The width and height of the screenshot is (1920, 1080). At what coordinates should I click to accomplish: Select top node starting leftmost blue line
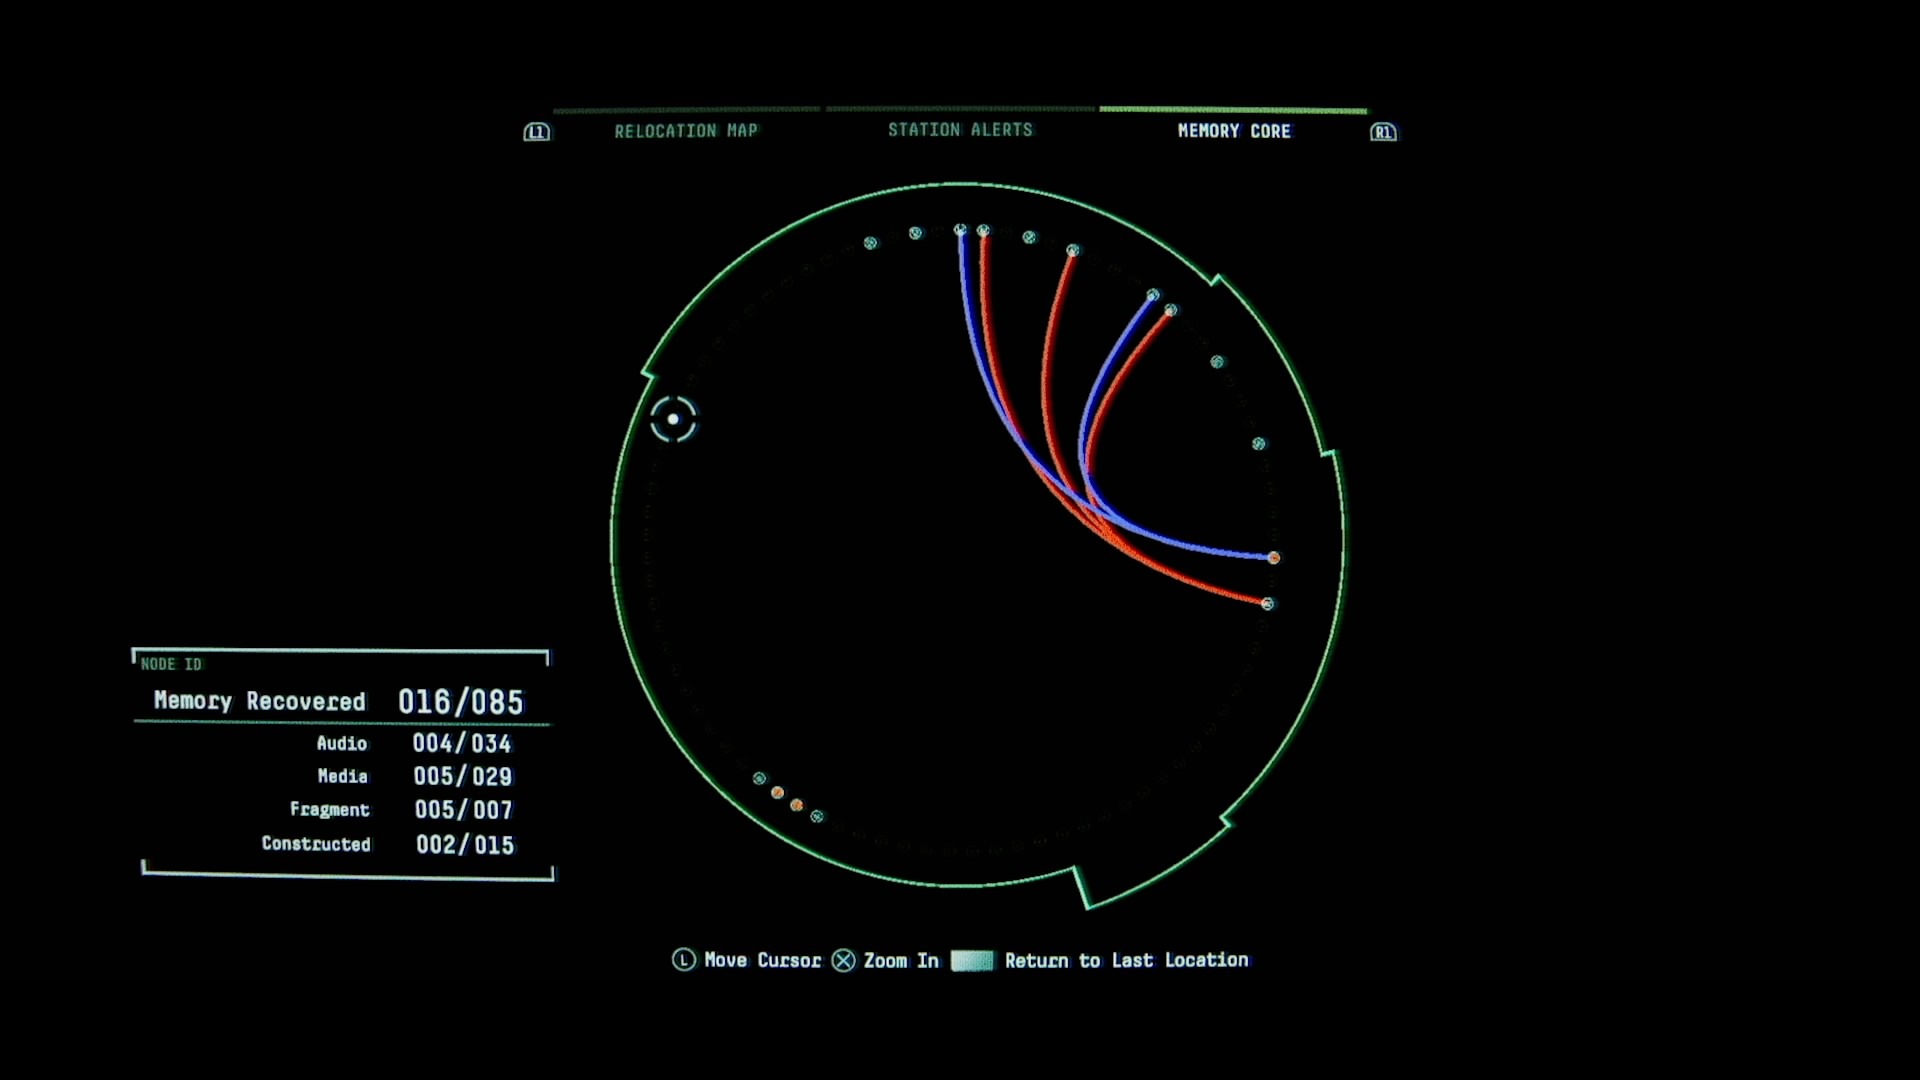[960, 230]
